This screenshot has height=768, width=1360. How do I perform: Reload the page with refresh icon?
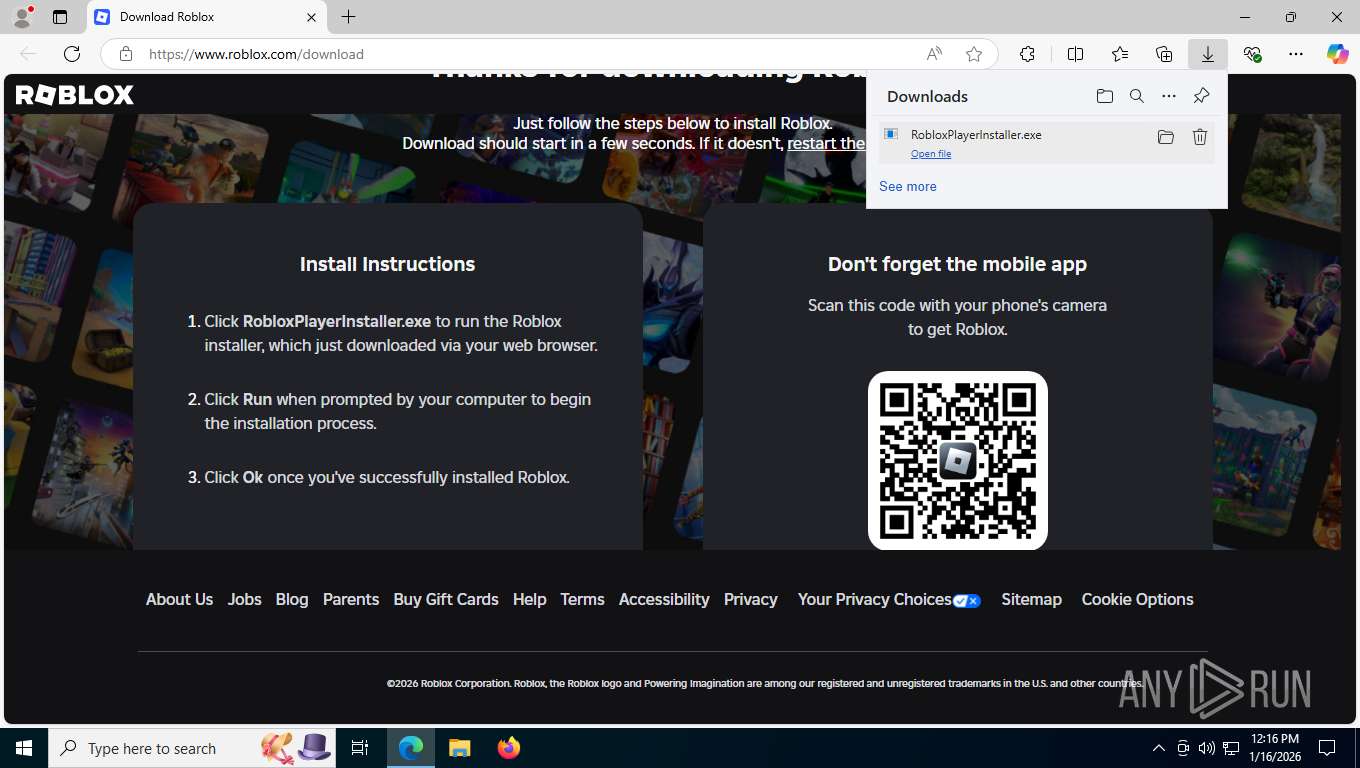click(x=72, y=54)
